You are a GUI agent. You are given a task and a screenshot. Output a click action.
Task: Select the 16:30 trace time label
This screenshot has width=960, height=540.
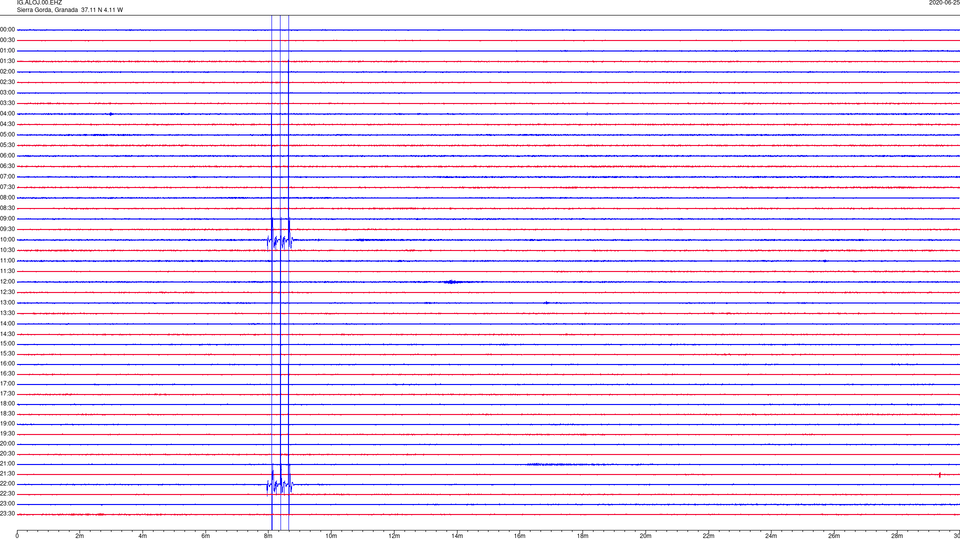[7, 373]
